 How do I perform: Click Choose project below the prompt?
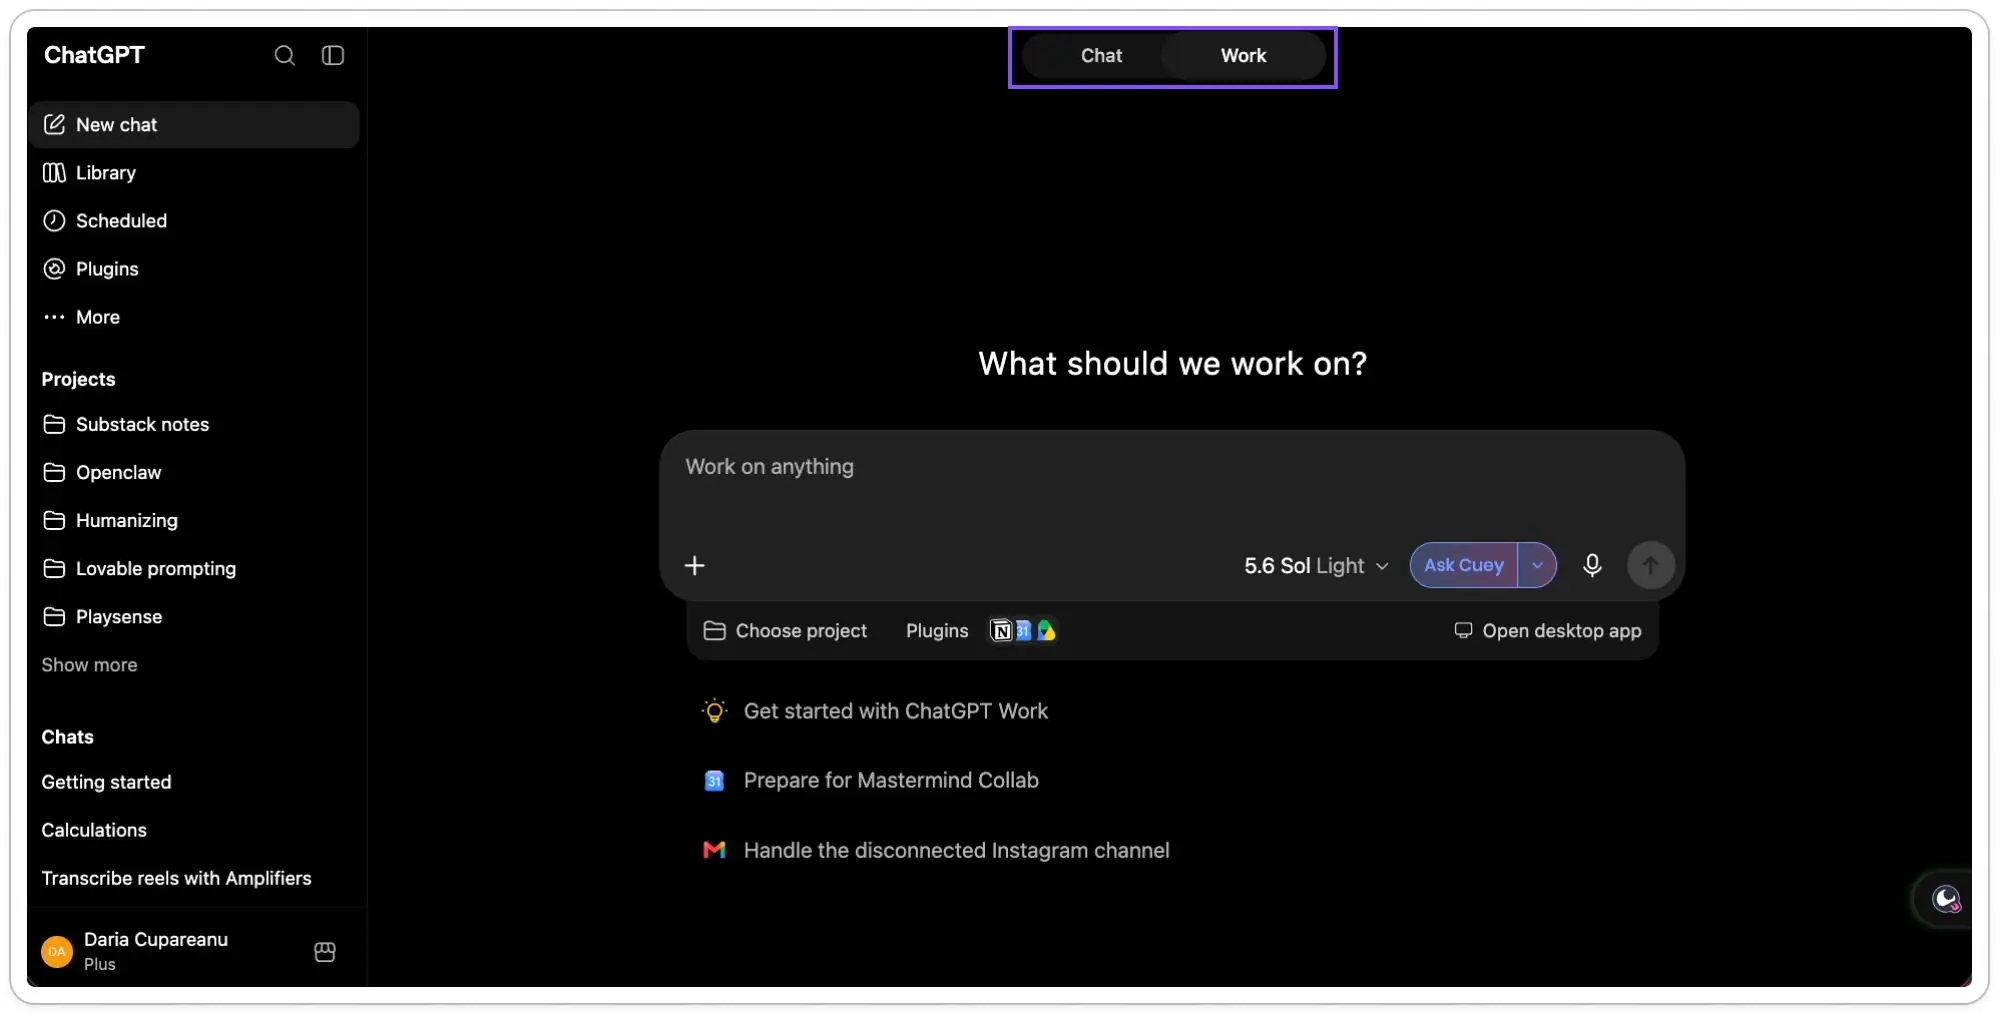pyautogui.click(x=785, y=631)
